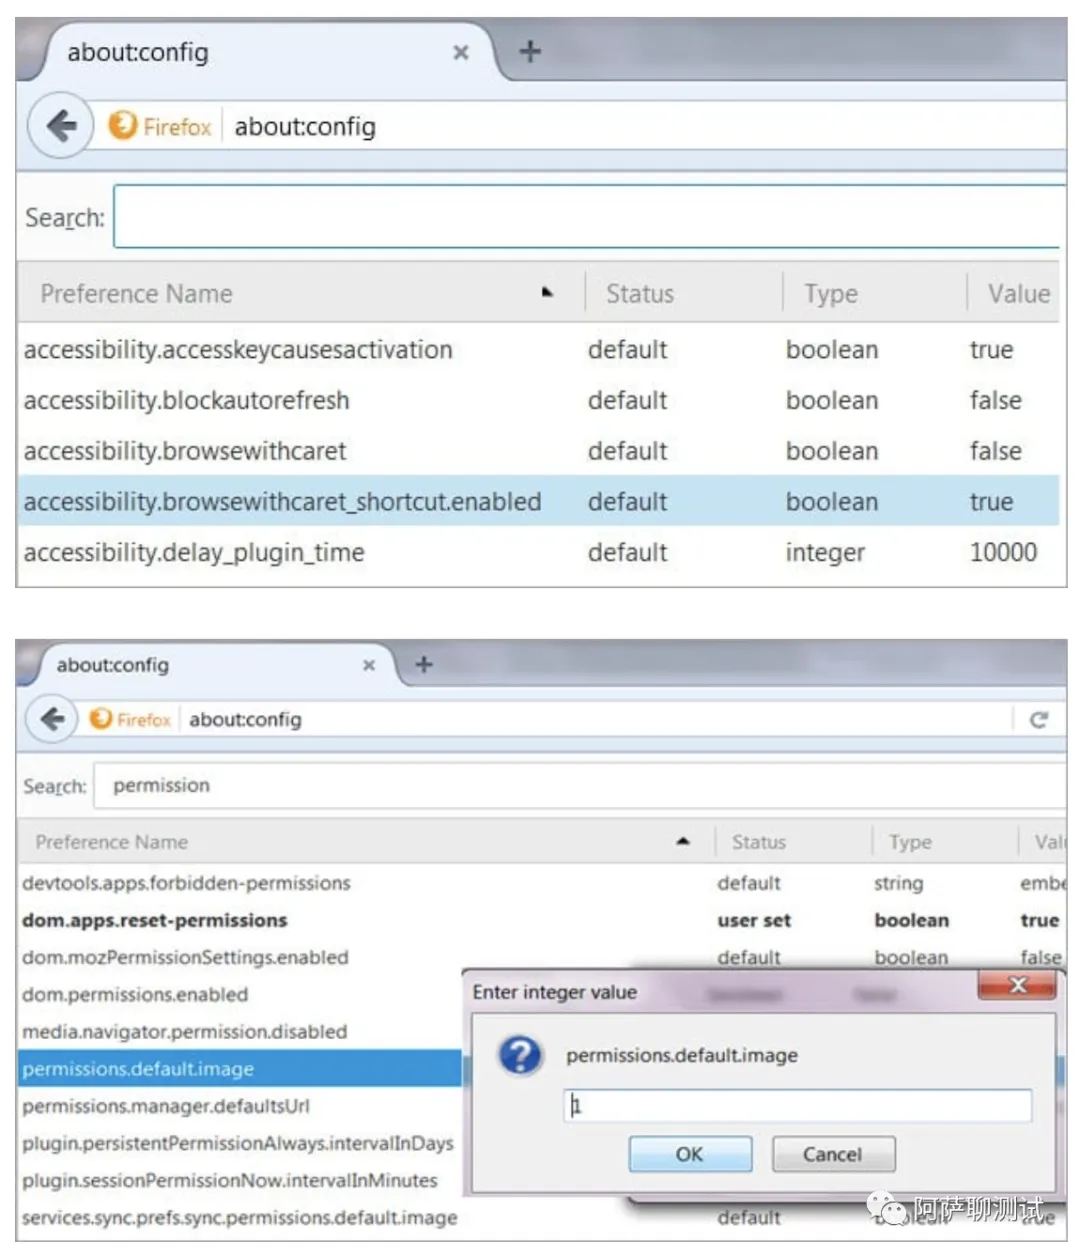1080x1257 pixels.
Task: Click the integer value field in the dialog
Action: pyautogui.click(x=798, y=1105)
